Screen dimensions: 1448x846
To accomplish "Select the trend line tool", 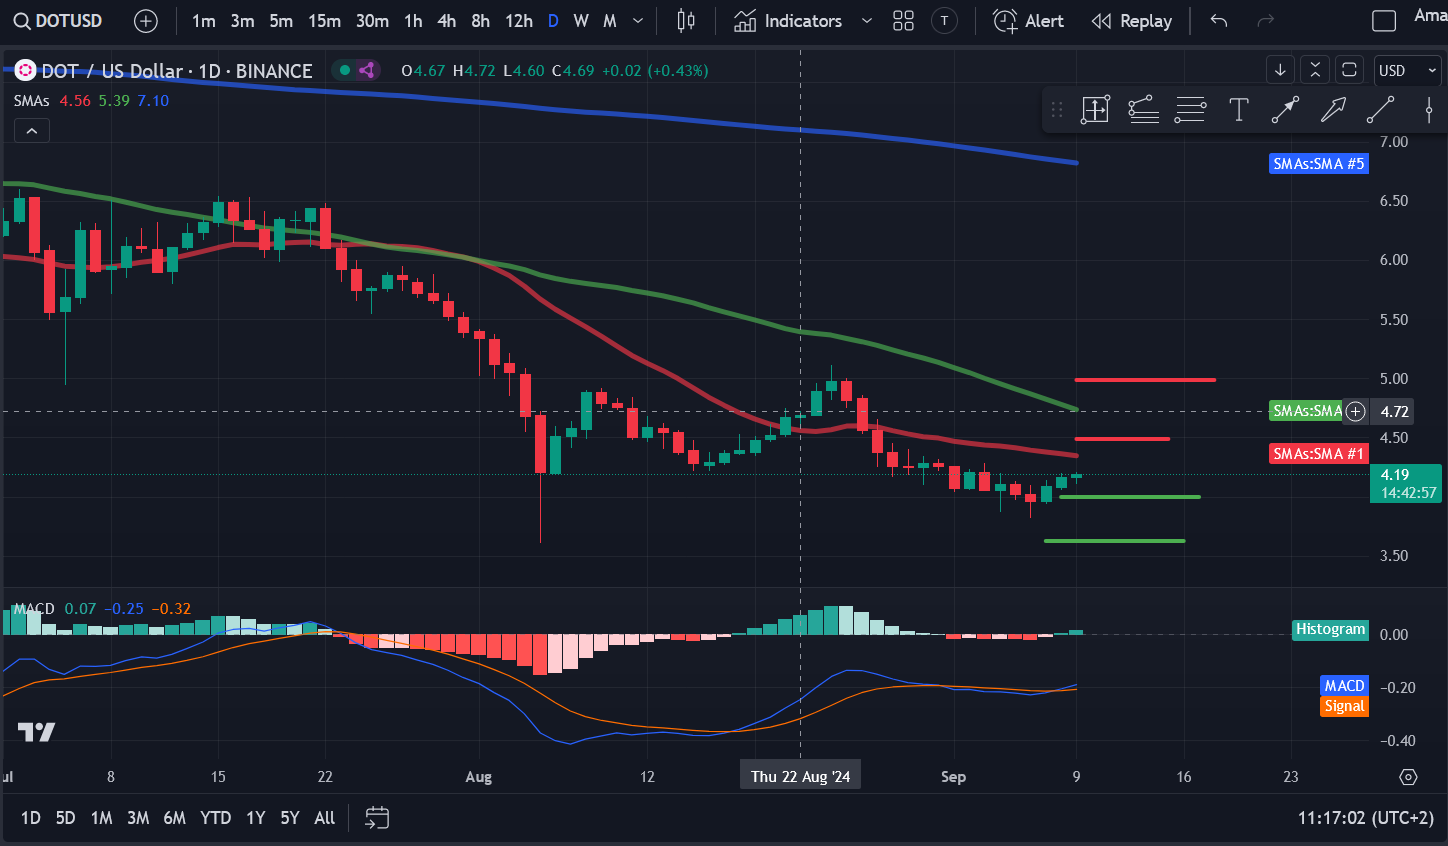I will pyautogui.click(x=1381, y=110).
